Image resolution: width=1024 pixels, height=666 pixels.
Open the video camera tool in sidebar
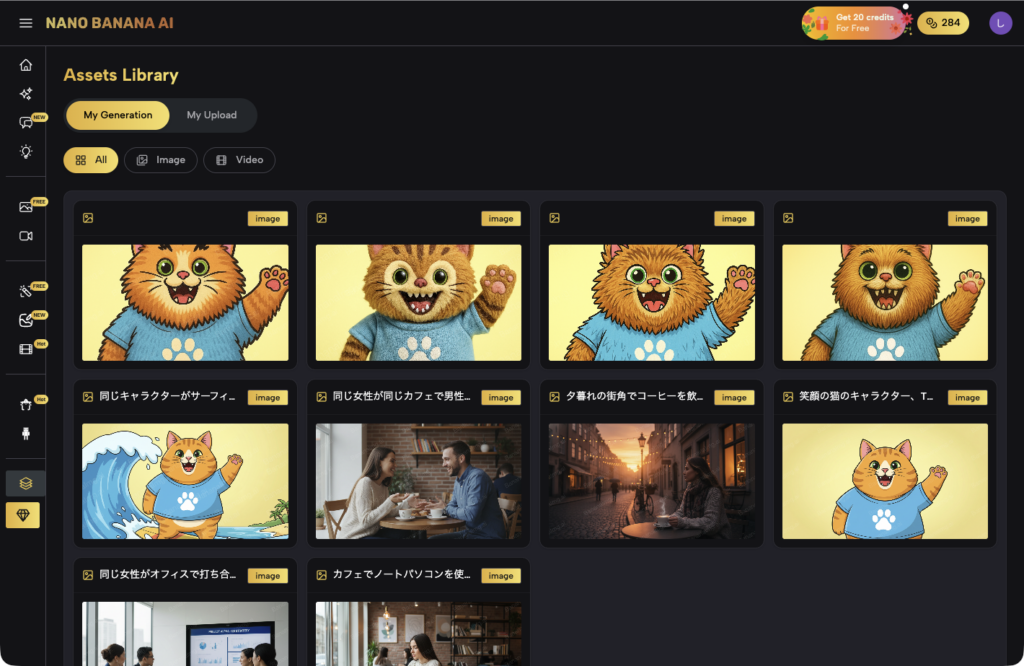click(26, 236)
